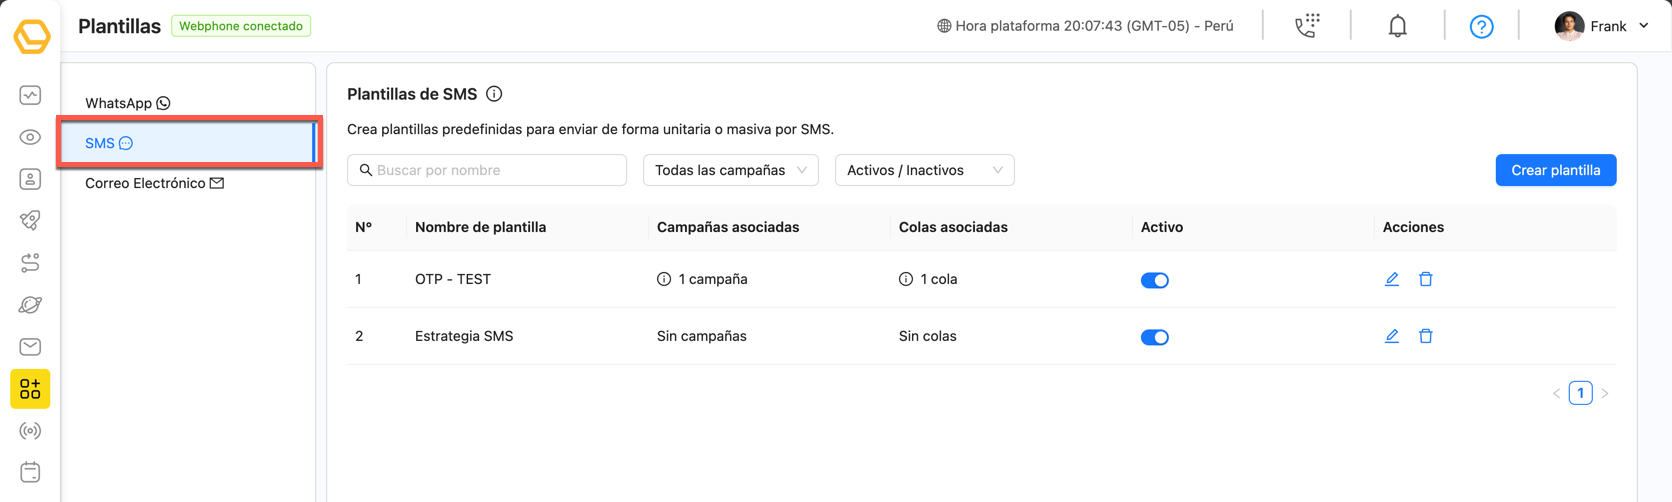Click the help question mark icon
Screen dimensions: 1672x502
coord(1481,27)
